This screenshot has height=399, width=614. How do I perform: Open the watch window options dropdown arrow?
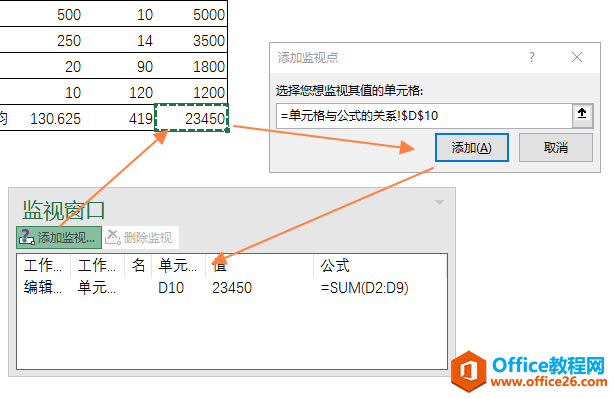pyautogui.click(x=439, y=202)
